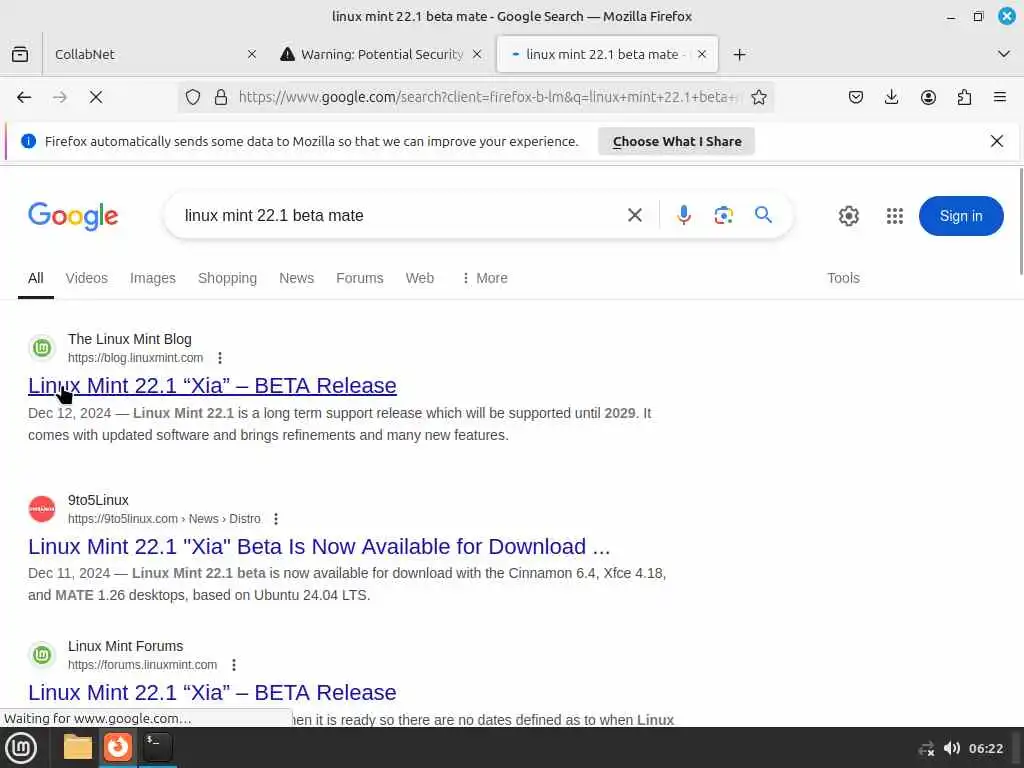Go back to the previous page

point(24,97)
